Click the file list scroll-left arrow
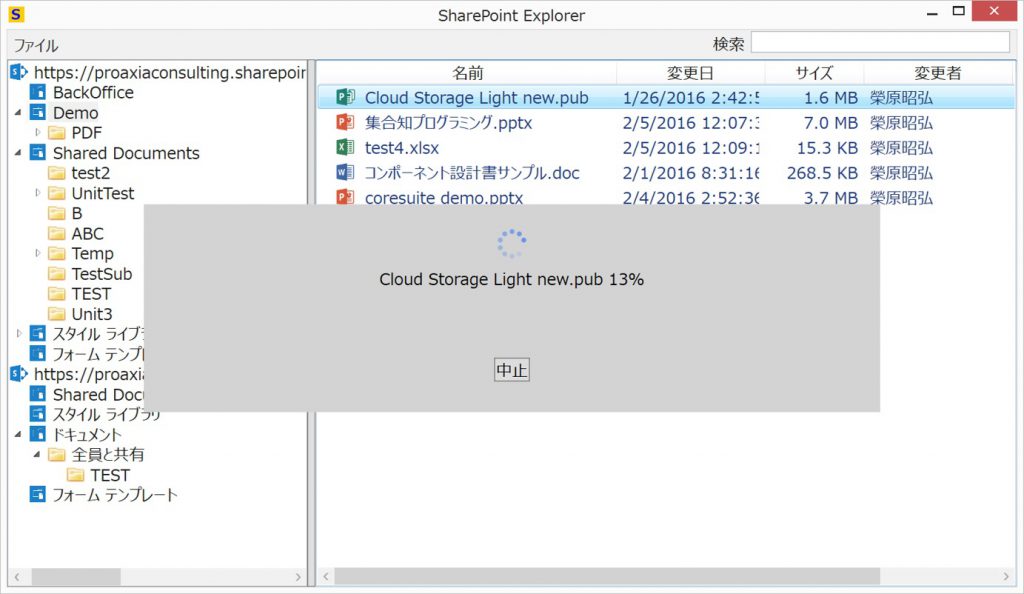 tap(326, 576)
